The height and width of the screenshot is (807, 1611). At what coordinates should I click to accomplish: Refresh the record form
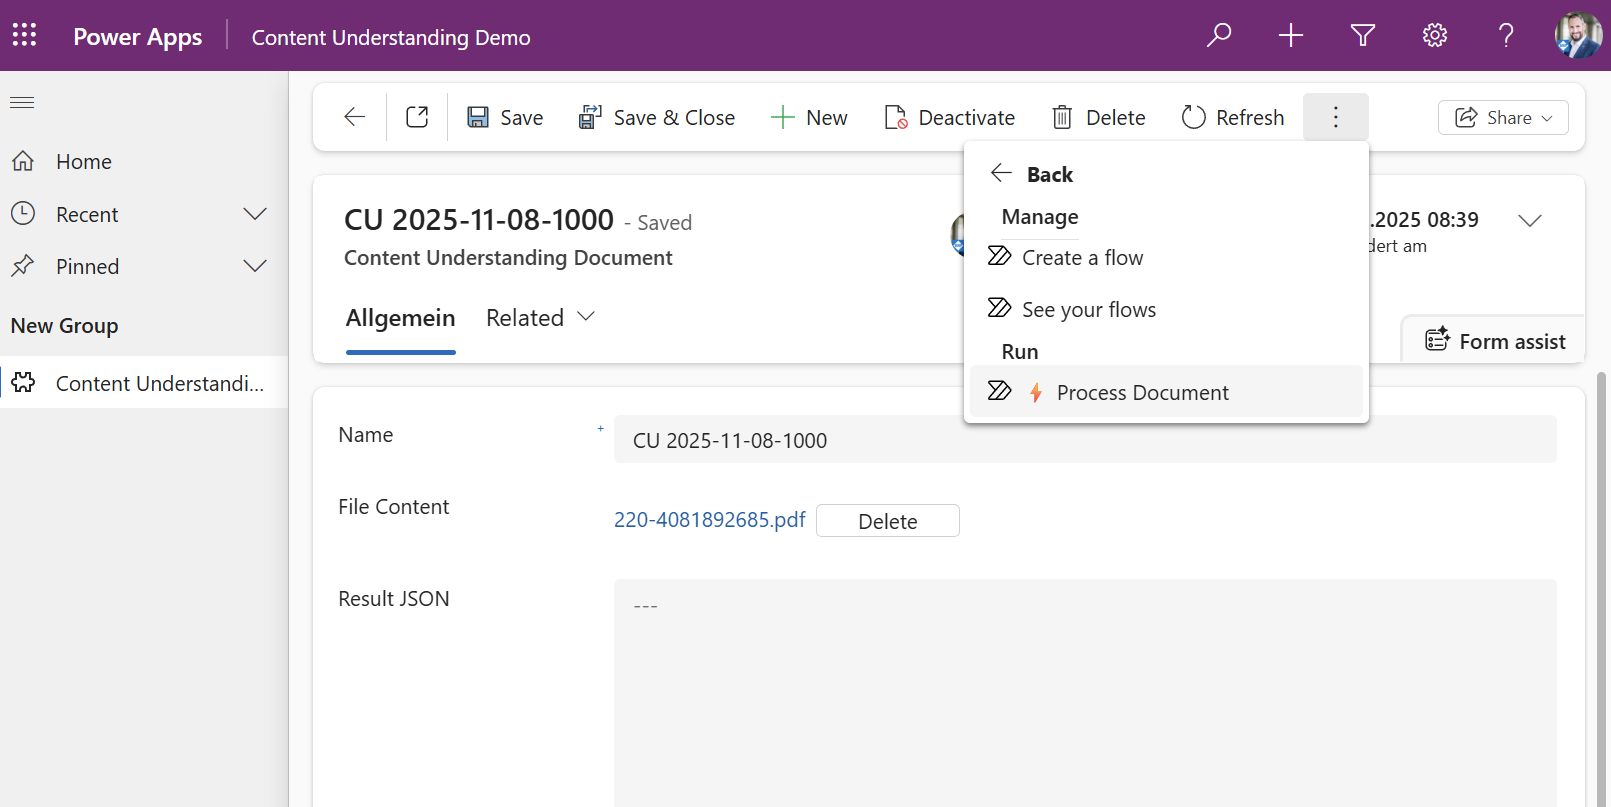[x=1233, y=117]
